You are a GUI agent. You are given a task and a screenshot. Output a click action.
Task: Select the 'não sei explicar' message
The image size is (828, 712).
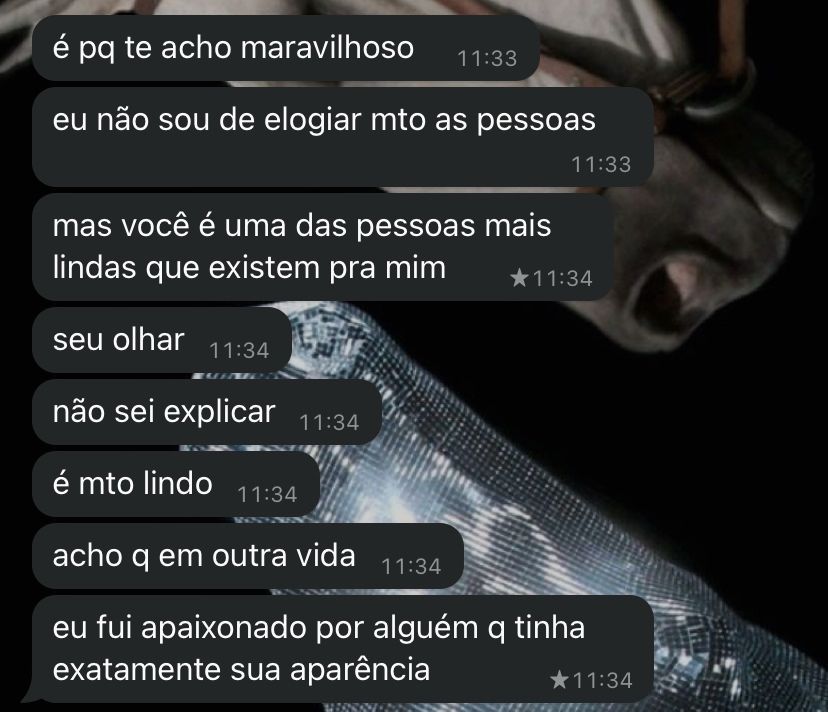pyautogui.click(x=206, y=411)
